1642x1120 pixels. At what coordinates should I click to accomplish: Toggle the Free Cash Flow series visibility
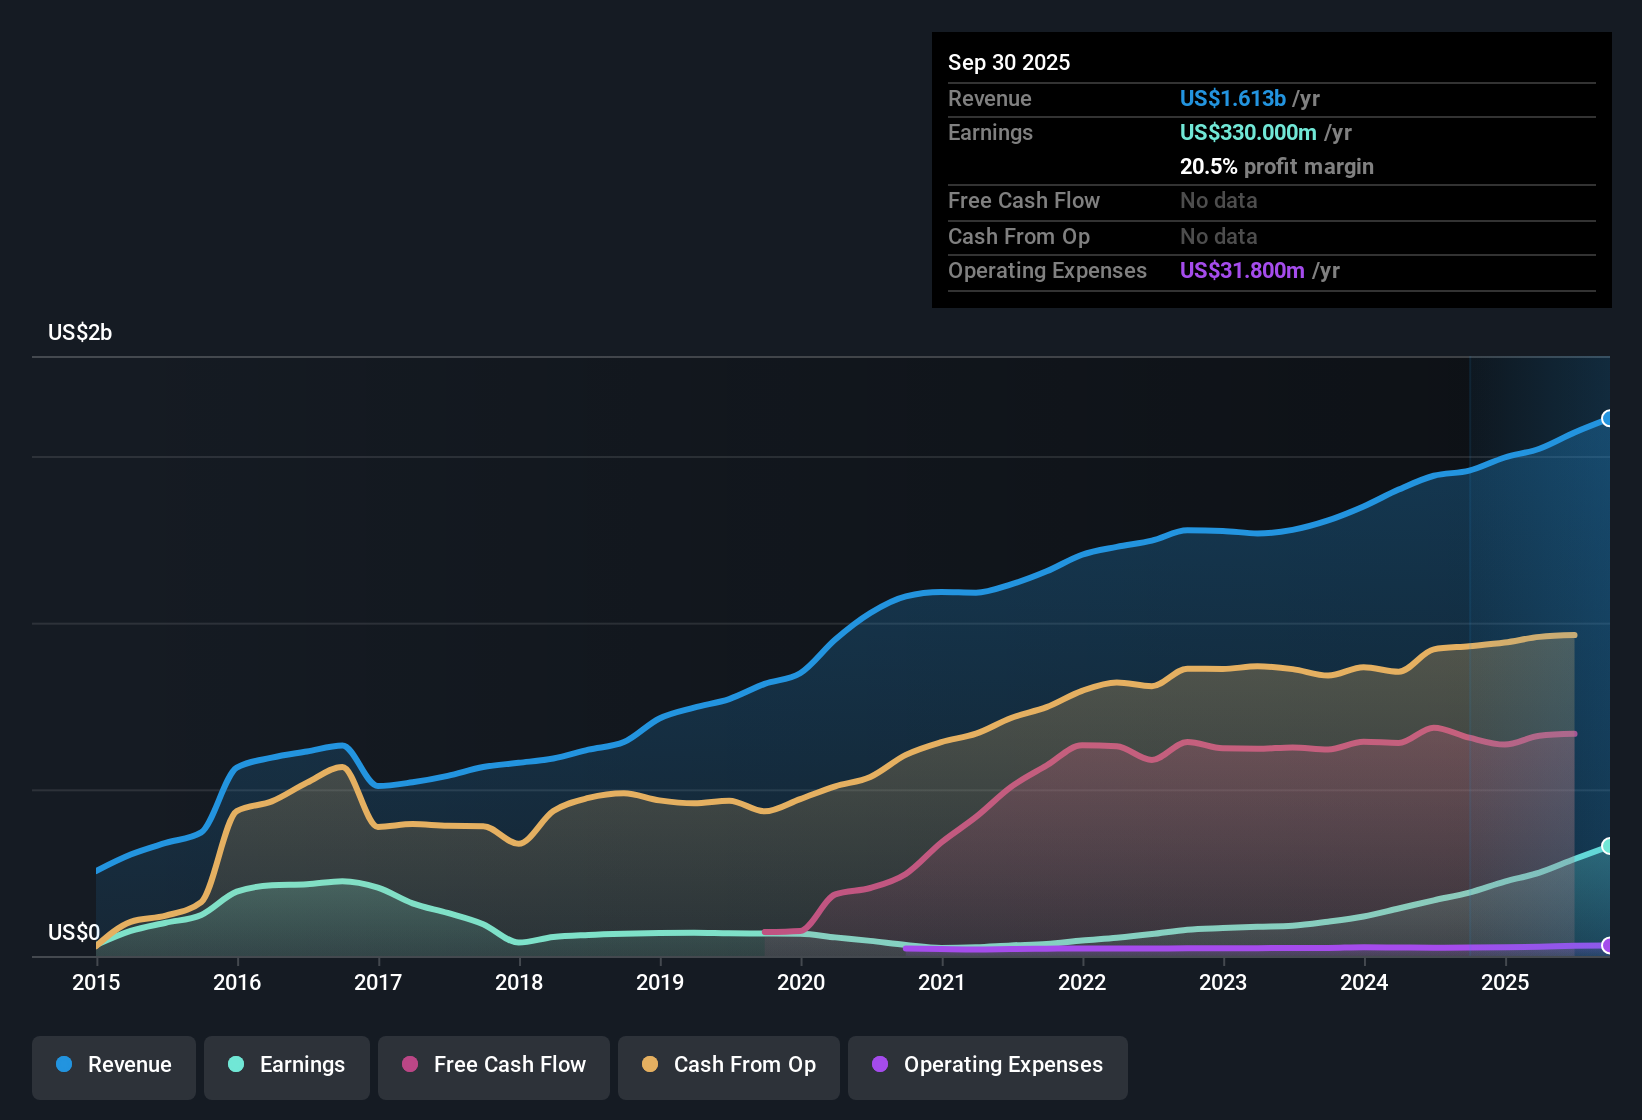click(493, 1065)
